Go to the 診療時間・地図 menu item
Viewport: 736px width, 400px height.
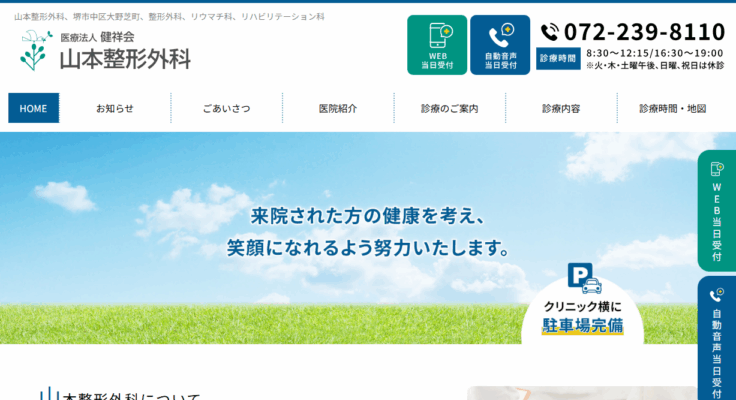(x=673, y=108)
